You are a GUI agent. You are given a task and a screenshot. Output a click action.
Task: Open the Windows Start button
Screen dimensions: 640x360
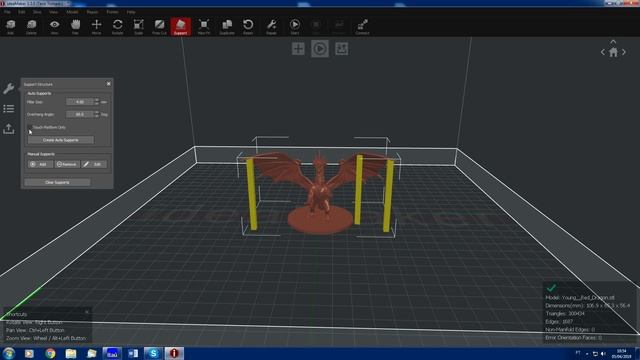(9, 353)
